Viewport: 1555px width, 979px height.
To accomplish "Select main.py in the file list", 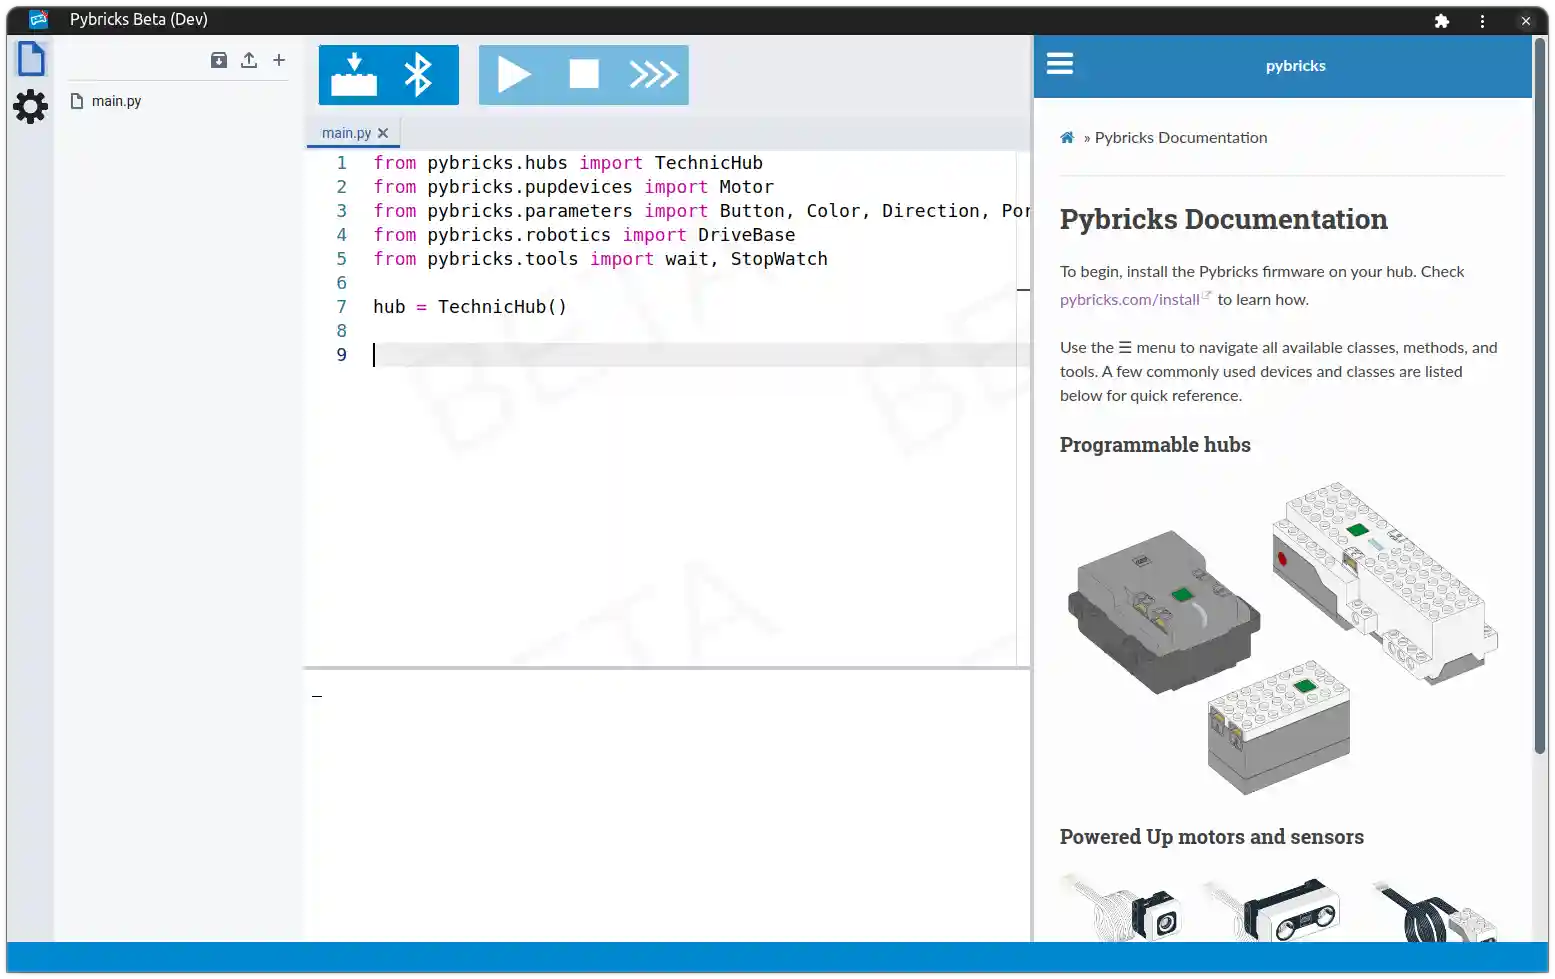I will [x=117, y=100].
